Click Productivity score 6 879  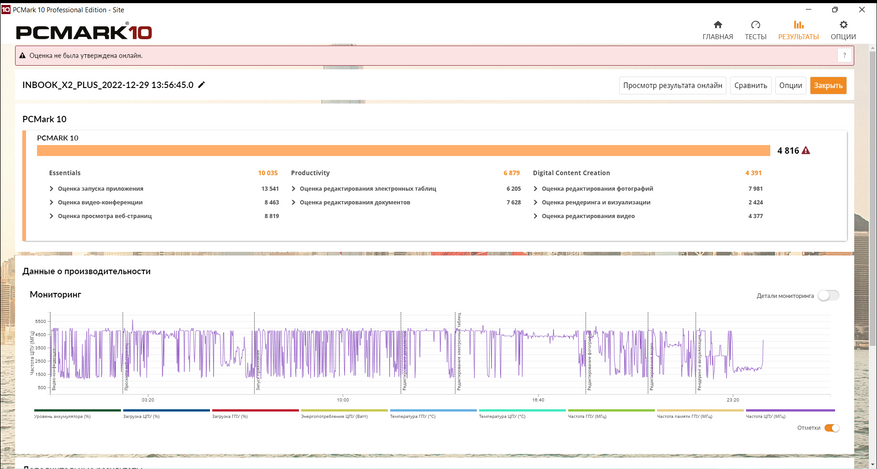tap(512, 173)
